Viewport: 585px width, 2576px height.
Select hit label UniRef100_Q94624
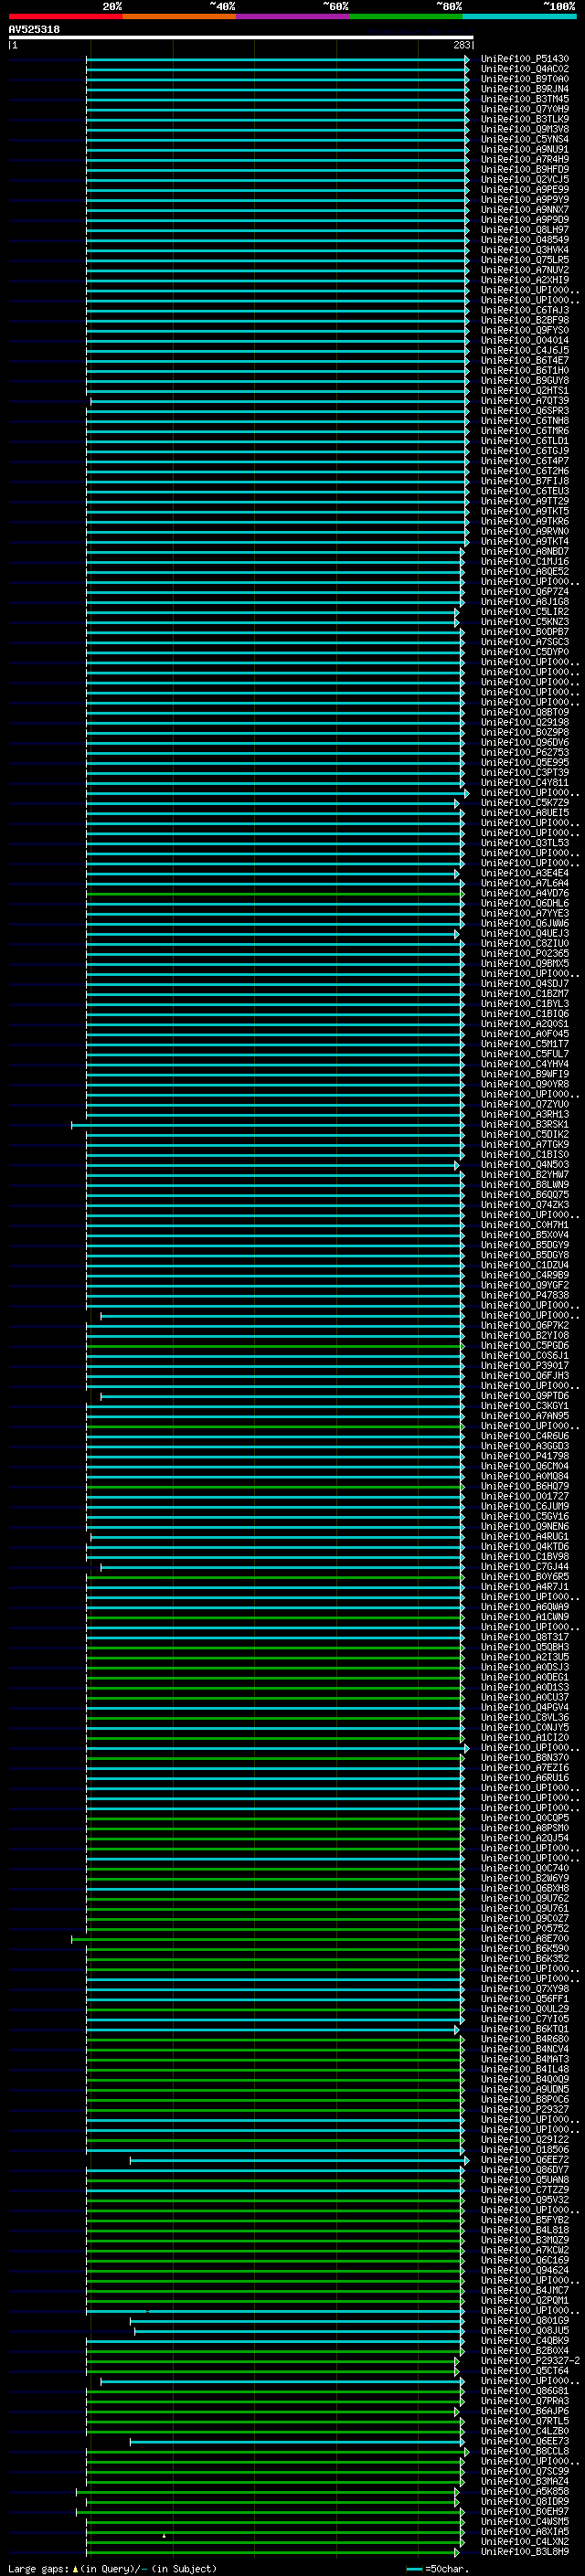tap(524, 2270)
